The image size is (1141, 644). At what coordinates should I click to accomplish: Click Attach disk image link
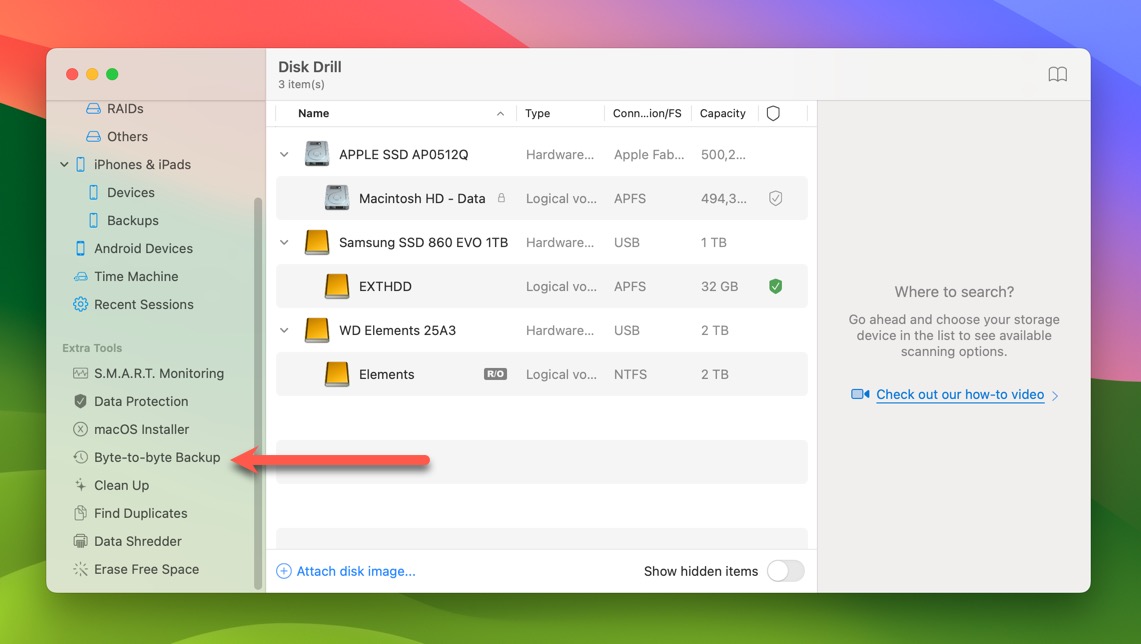click(x=356, y=571)
